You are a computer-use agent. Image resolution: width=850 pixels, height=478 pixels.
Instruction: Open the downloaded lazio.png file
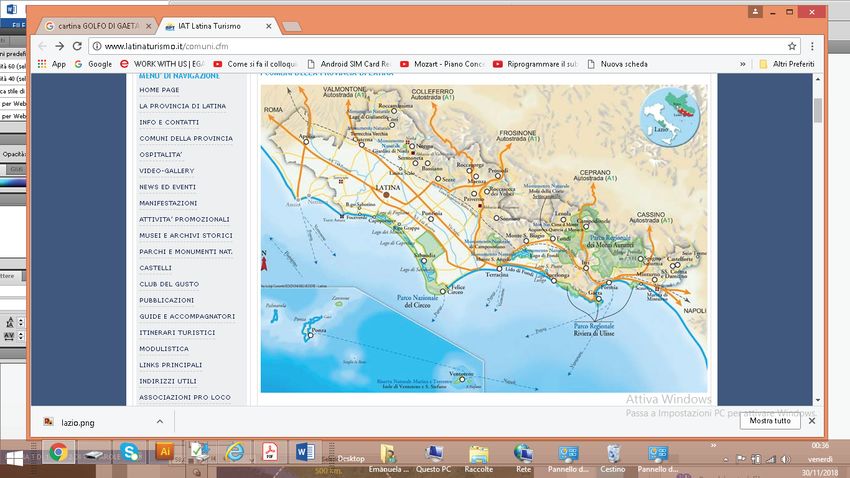point(78,423)
